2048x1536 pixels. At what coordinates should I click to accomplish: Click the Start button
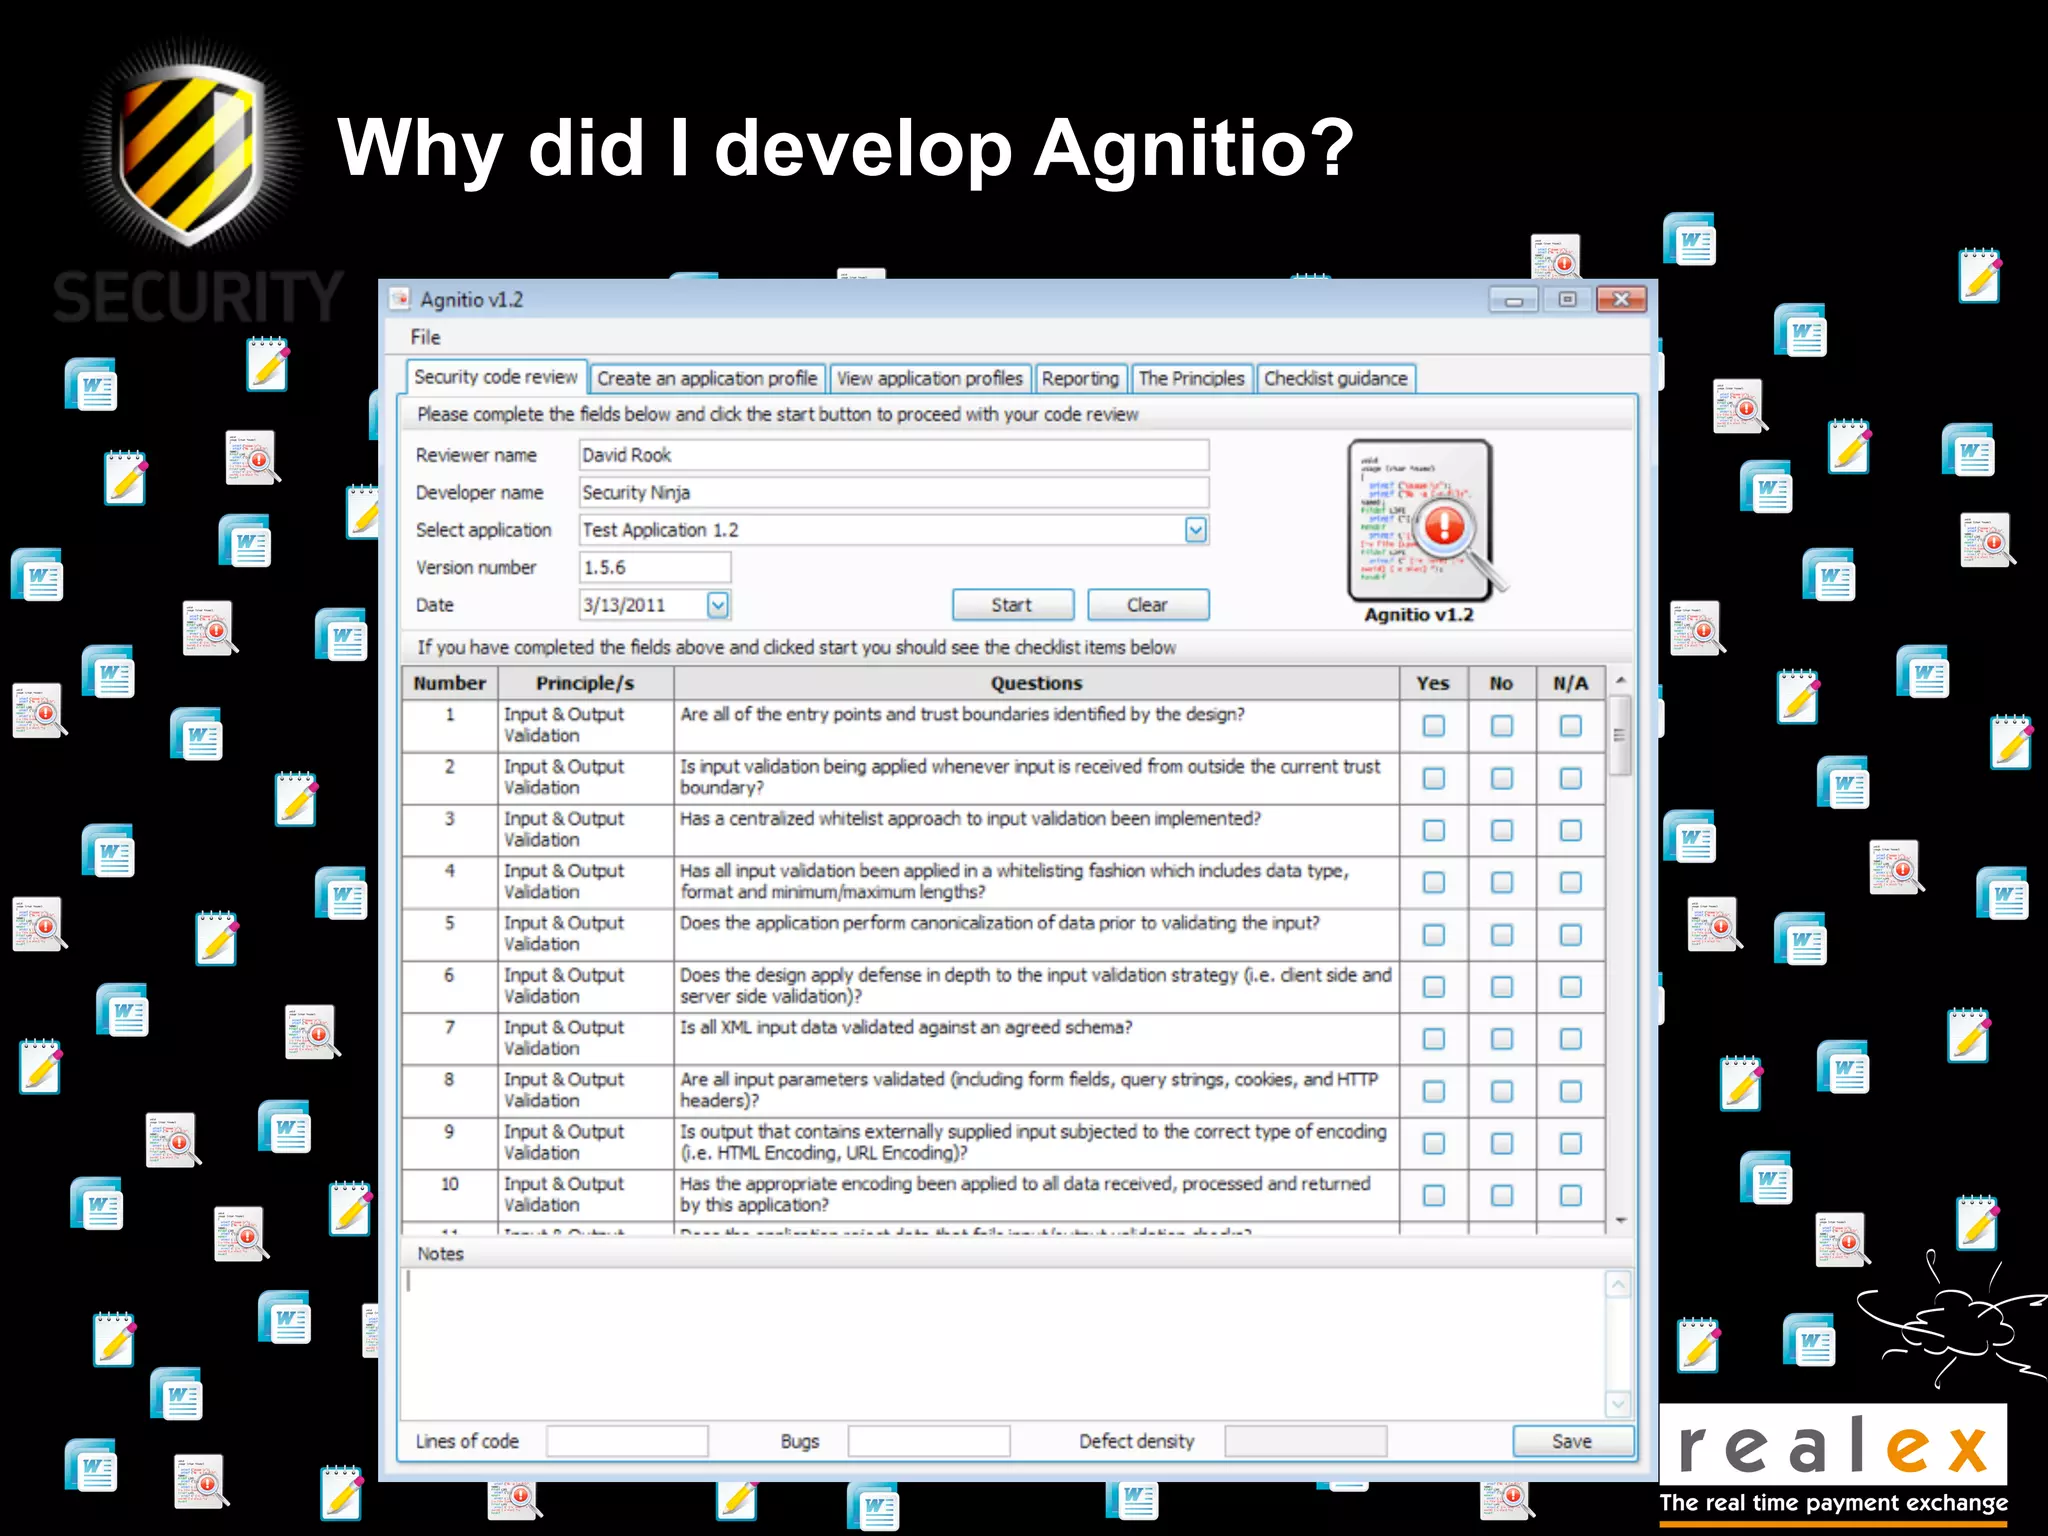[x=1012, y=605]
